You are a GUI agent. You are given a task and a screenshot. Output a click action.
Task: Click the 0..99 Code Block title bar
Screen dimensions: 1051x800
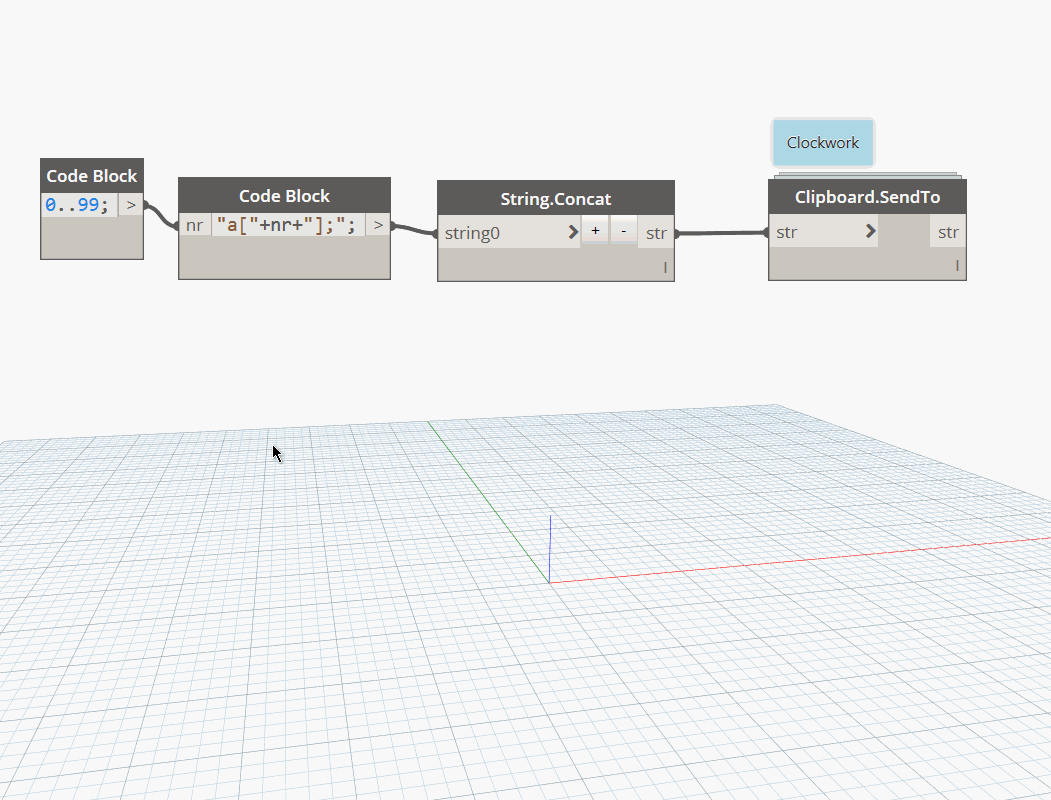[92, 176]
